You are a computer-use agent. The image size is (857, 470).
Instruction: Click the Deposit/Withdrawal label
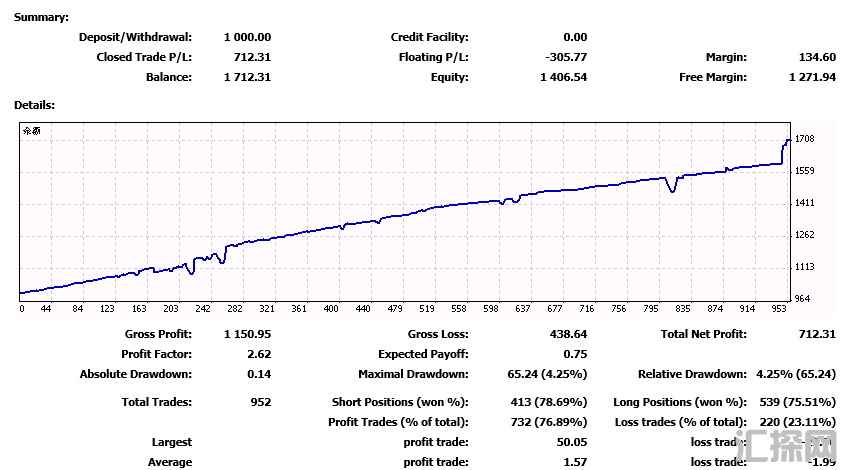[x=136, y=37]
